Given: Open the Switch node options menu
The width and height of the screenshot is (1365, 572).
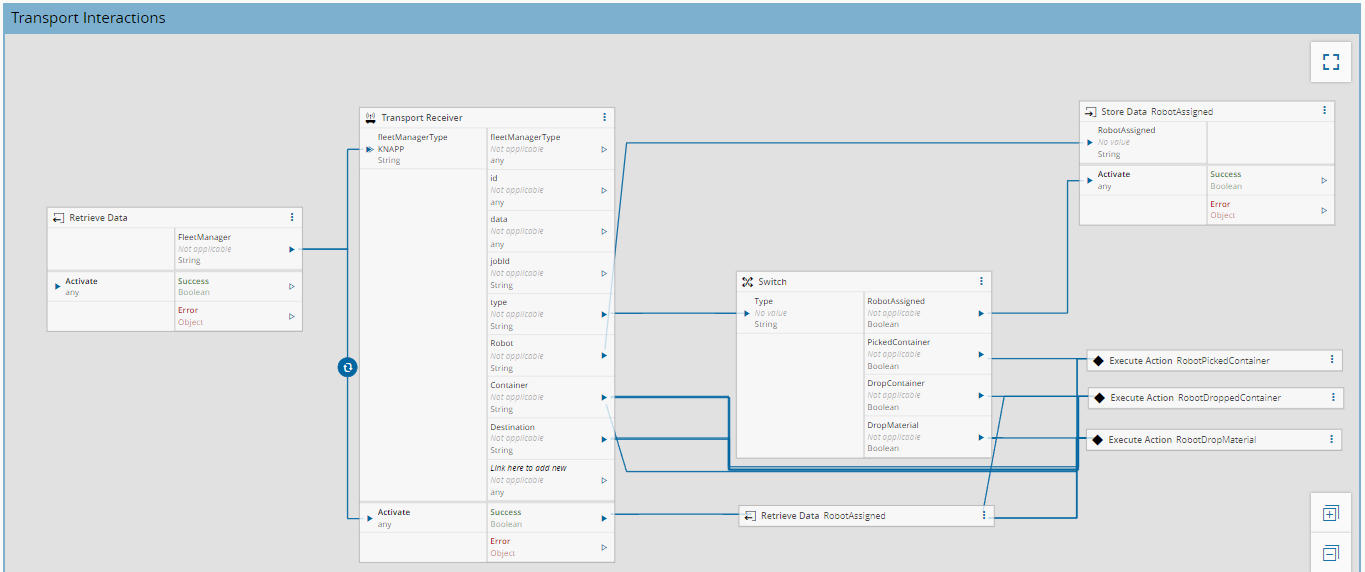Looking at the screenshot, I should pyautogui.click(x=981, y=282).
